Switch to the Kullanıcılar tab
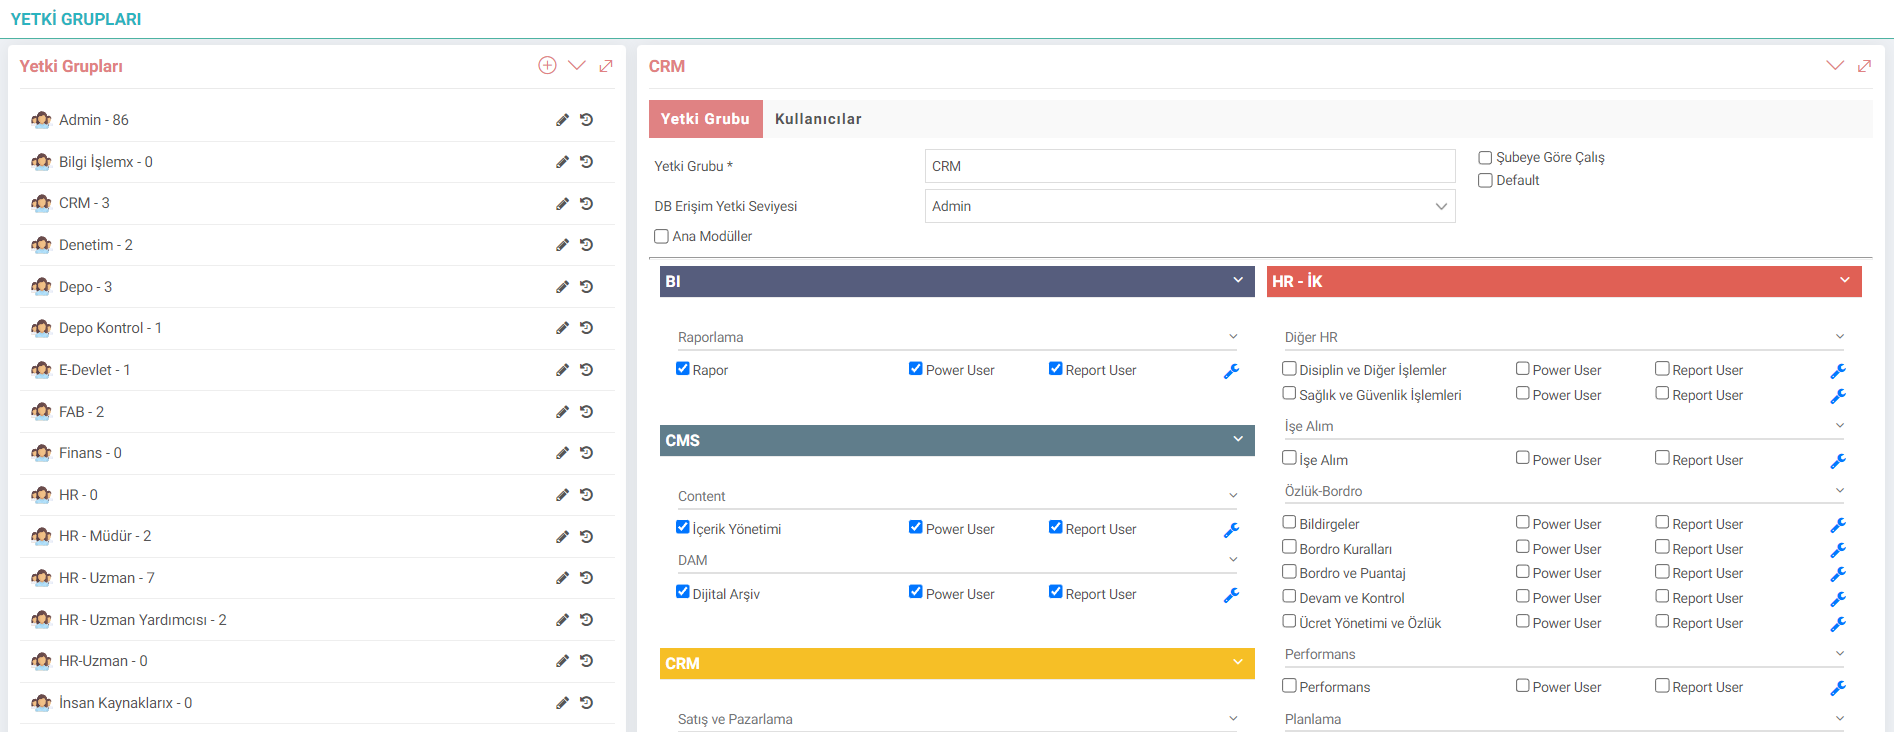The image size is (1894, 732). point(818,119)
